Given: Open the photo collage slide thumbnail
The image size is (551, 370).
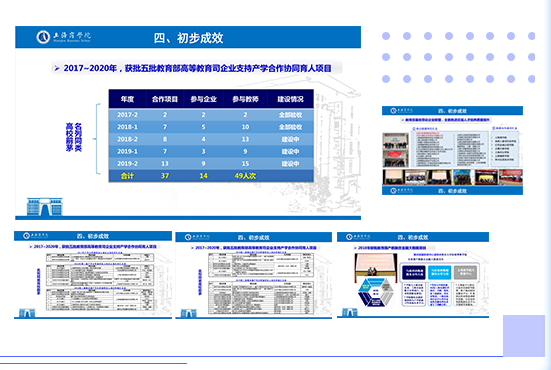Looking at the screenshot, I should click(x=452, y=150).
